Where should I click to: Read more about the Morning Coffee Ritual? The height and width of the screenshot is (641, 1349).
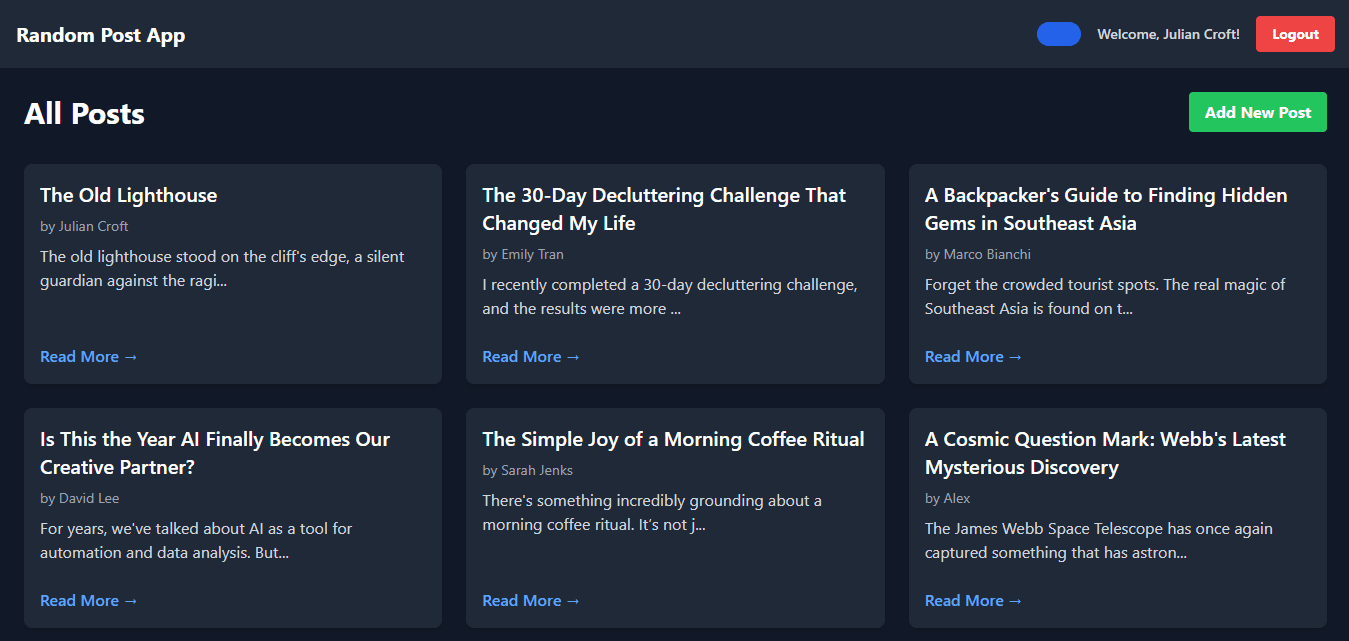point(530,600)
